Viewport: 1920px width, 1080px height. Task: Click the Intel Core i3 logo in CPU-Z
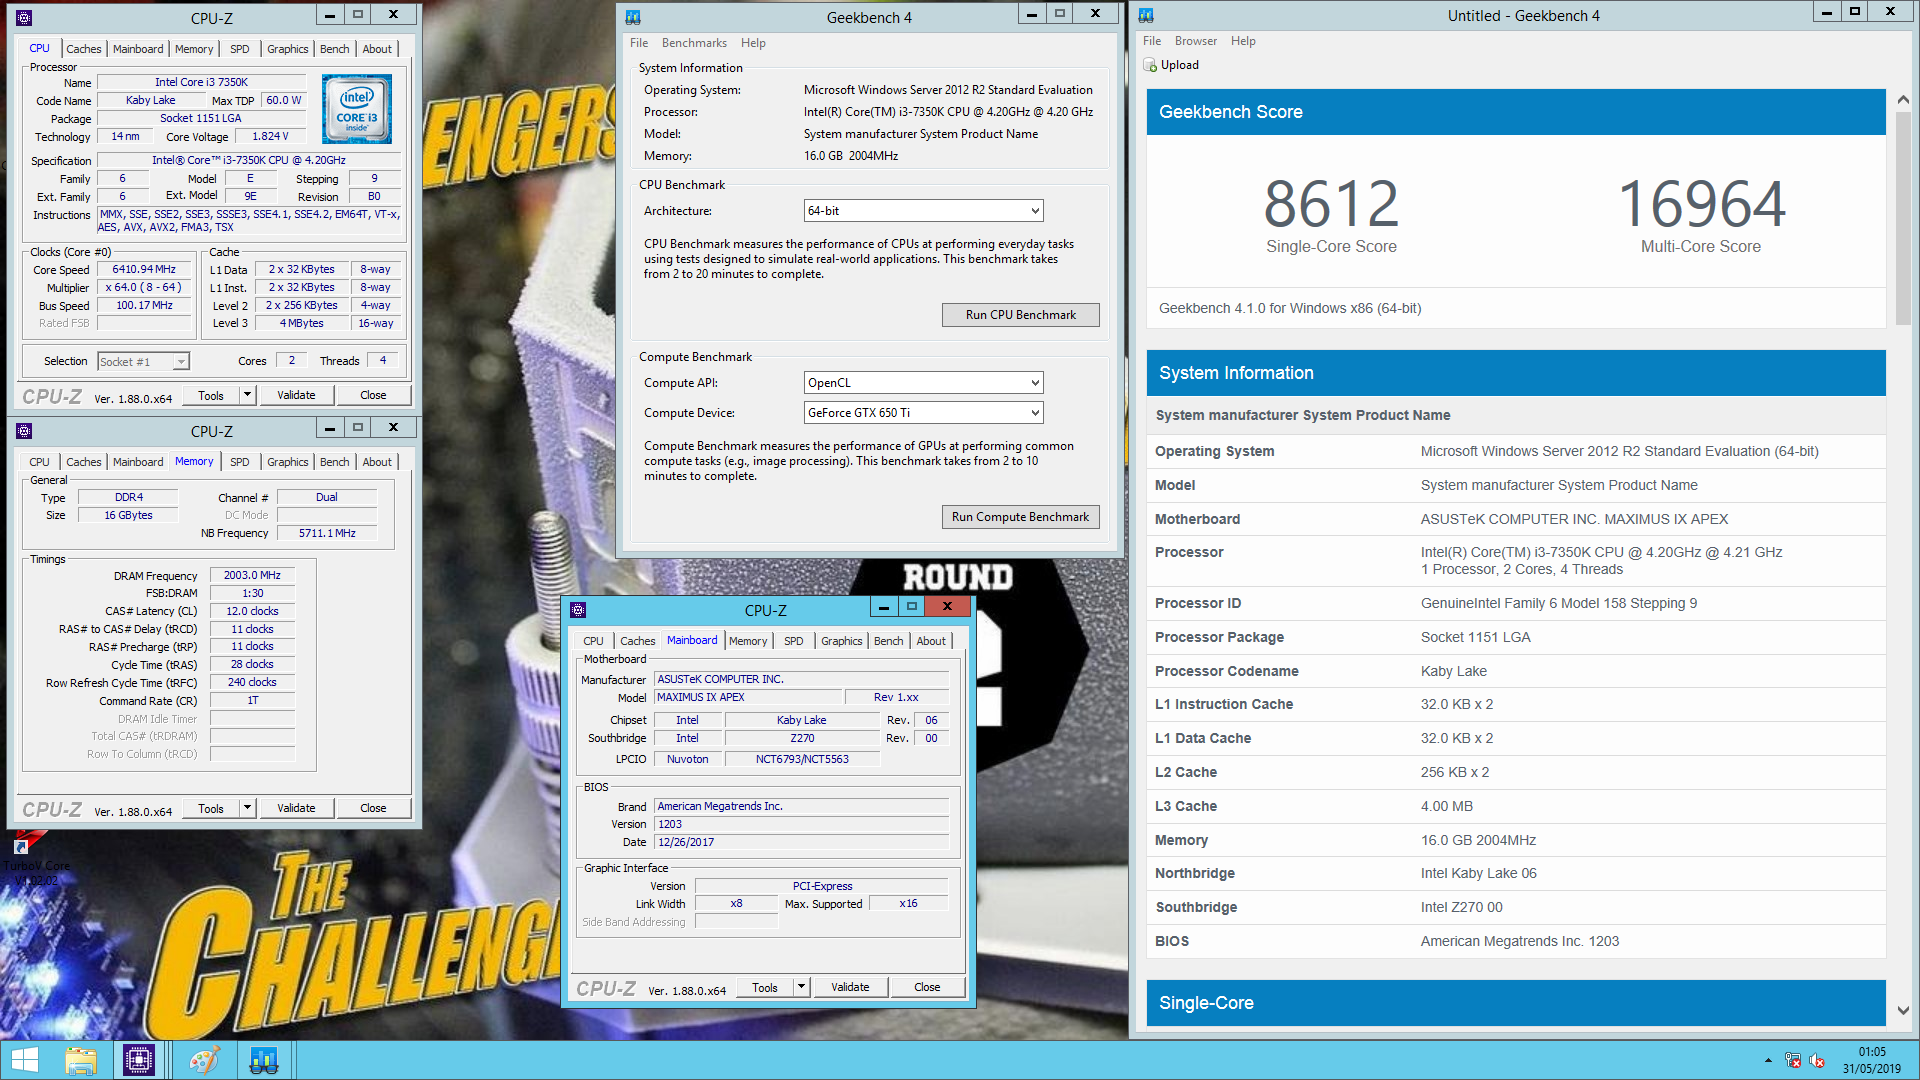[x=357, y=109]
